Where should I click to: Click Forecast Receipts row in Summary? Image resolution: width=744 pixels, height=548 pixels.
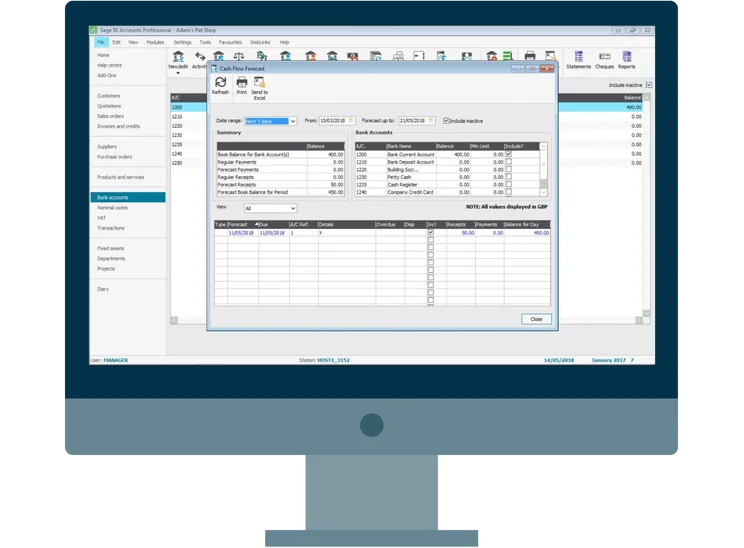coord(280,185)
